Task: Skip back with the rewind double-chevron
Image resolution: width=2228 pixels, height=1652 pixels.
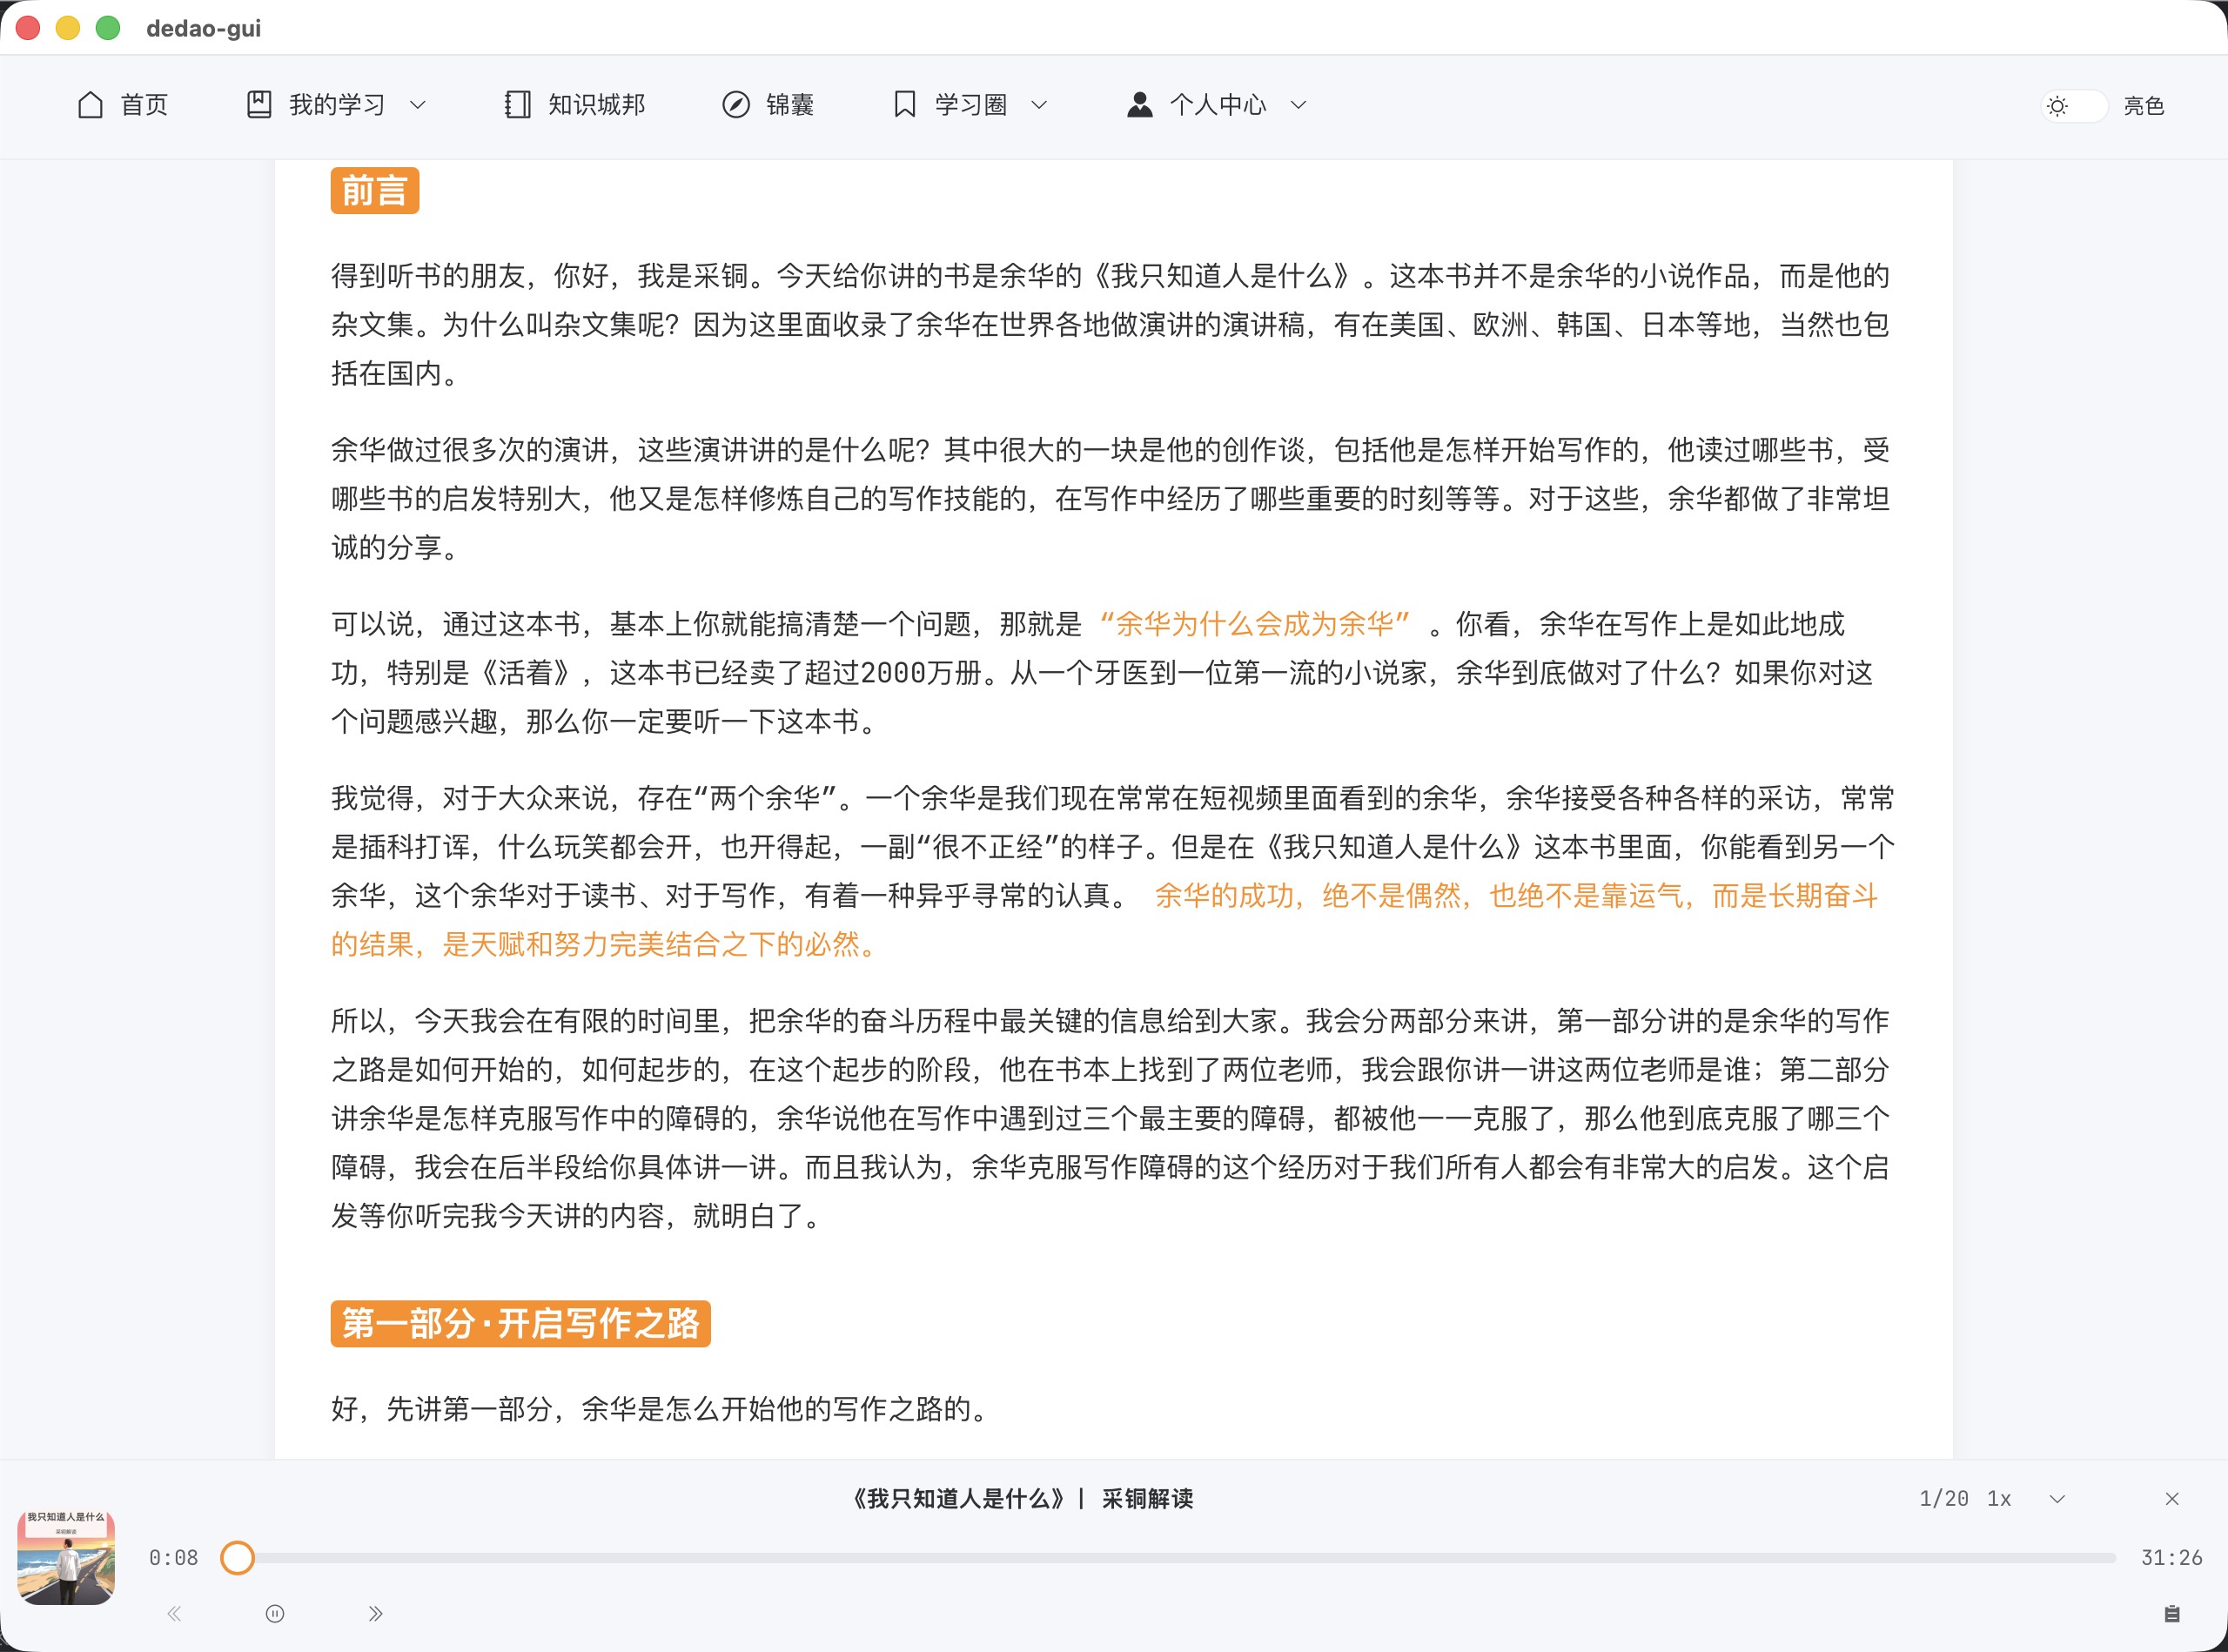Action: (x=174, y=1613)
